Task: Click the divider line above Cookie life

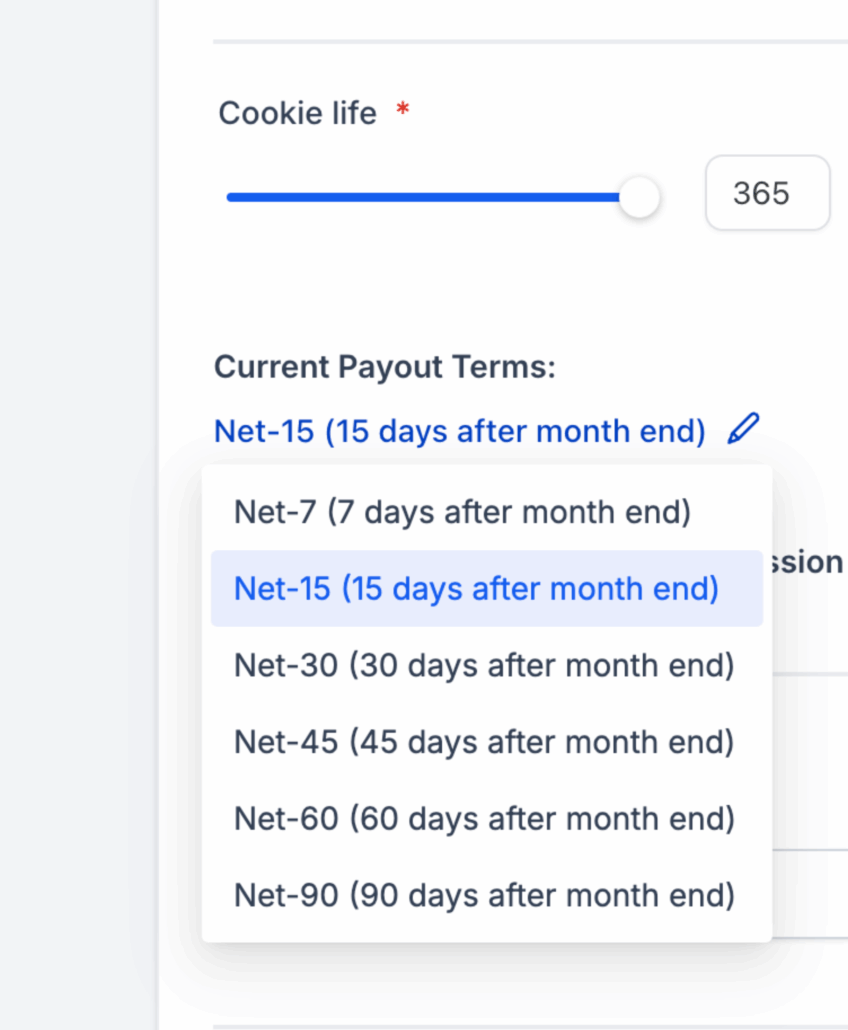Action: 530,41
